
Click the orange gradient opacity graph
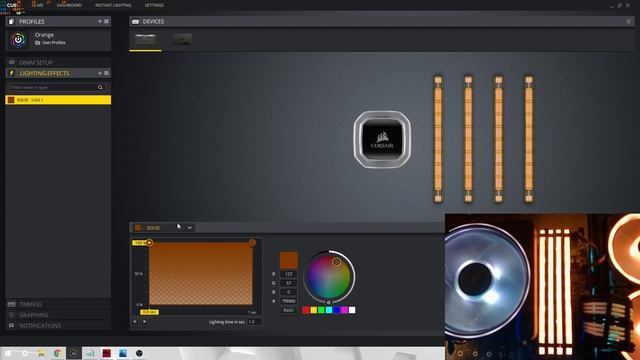click(201, 274)
